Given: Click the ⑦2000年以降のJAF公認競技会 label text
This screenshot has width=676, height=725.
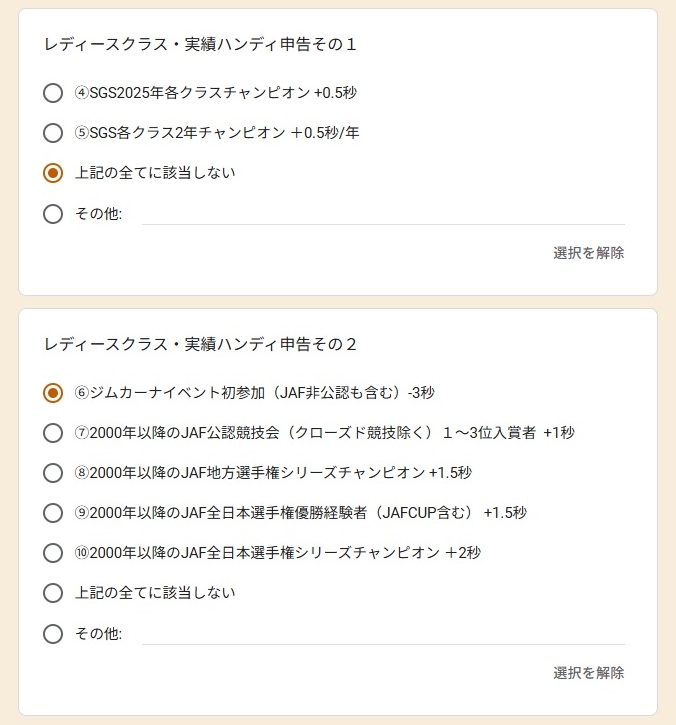Looking at the screenshot, I should [x=324, y=433].
